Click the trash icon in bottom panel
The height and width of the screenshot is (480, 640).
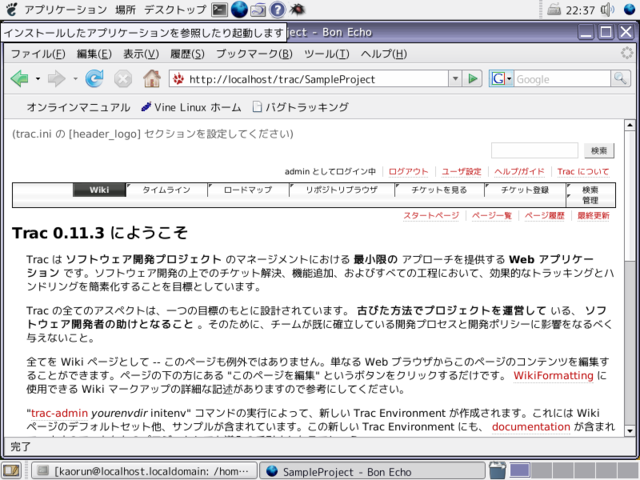tap(497, 470)
